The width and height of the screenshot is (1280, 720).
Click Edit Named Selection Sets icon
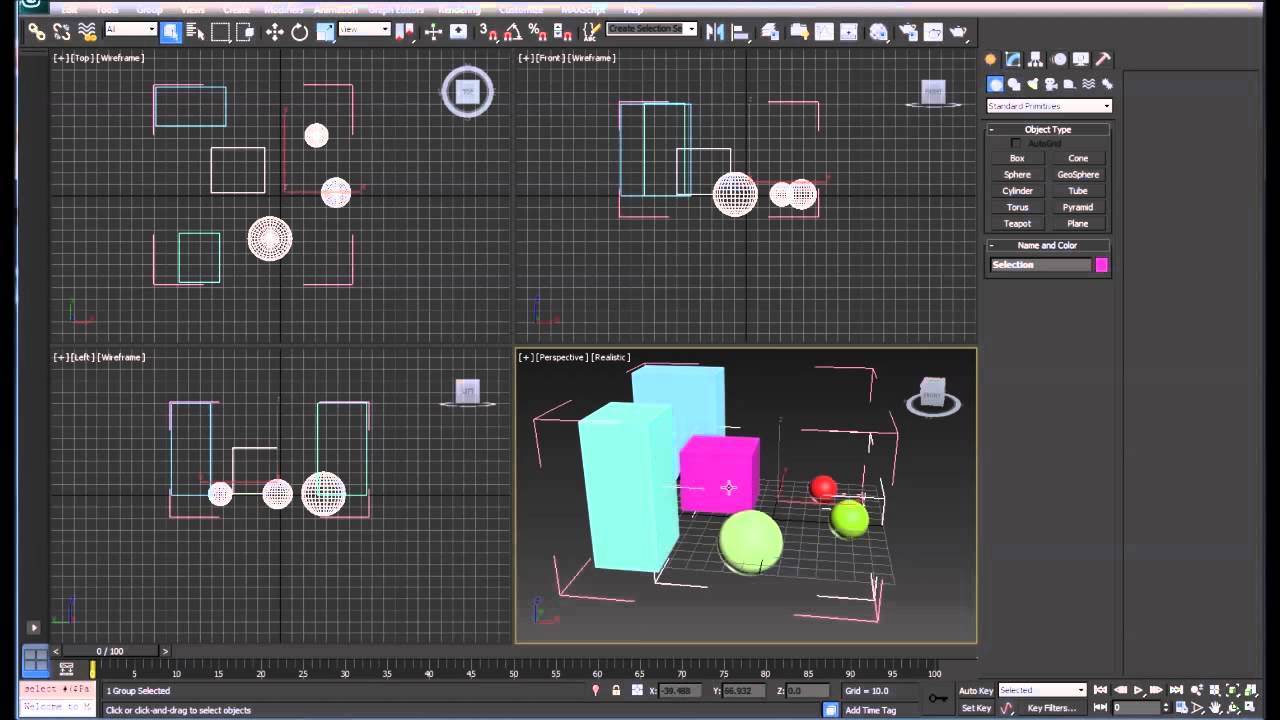tap(591, 32)
